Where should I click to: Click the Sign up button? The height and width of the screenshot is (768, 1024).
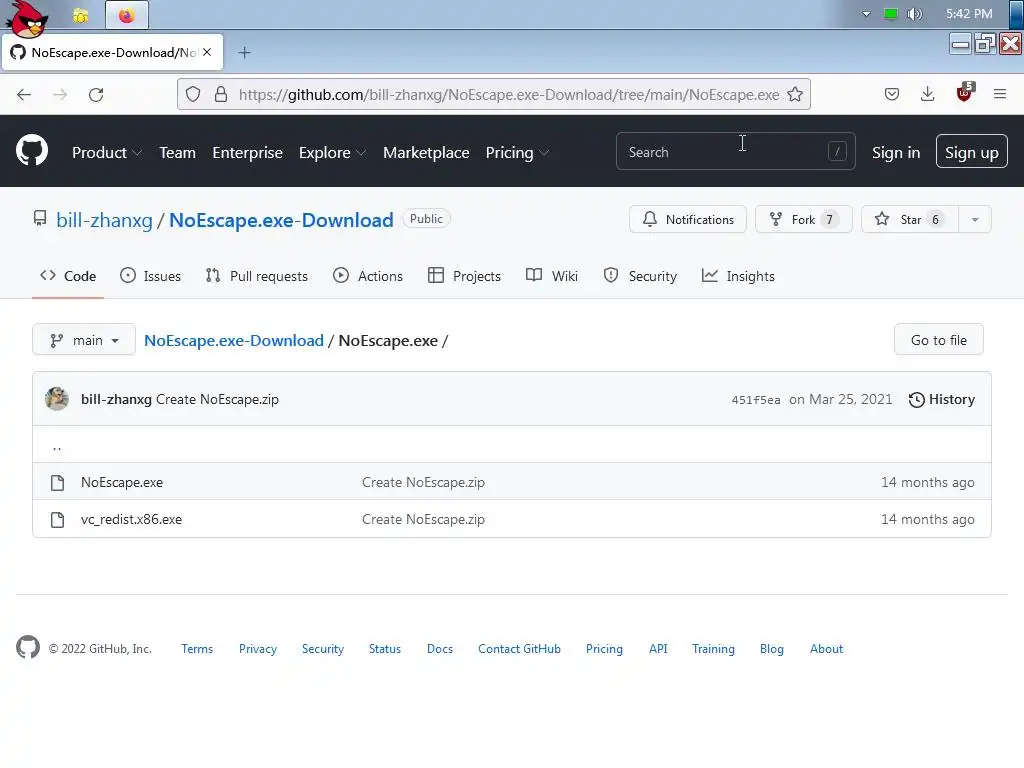click(x=972, y=152)
